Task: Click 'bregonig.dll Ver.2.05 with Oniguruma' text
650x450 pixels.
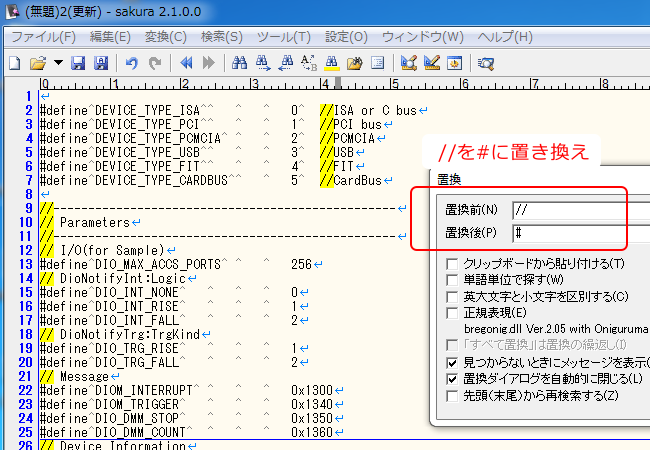Action: [556, 329]
